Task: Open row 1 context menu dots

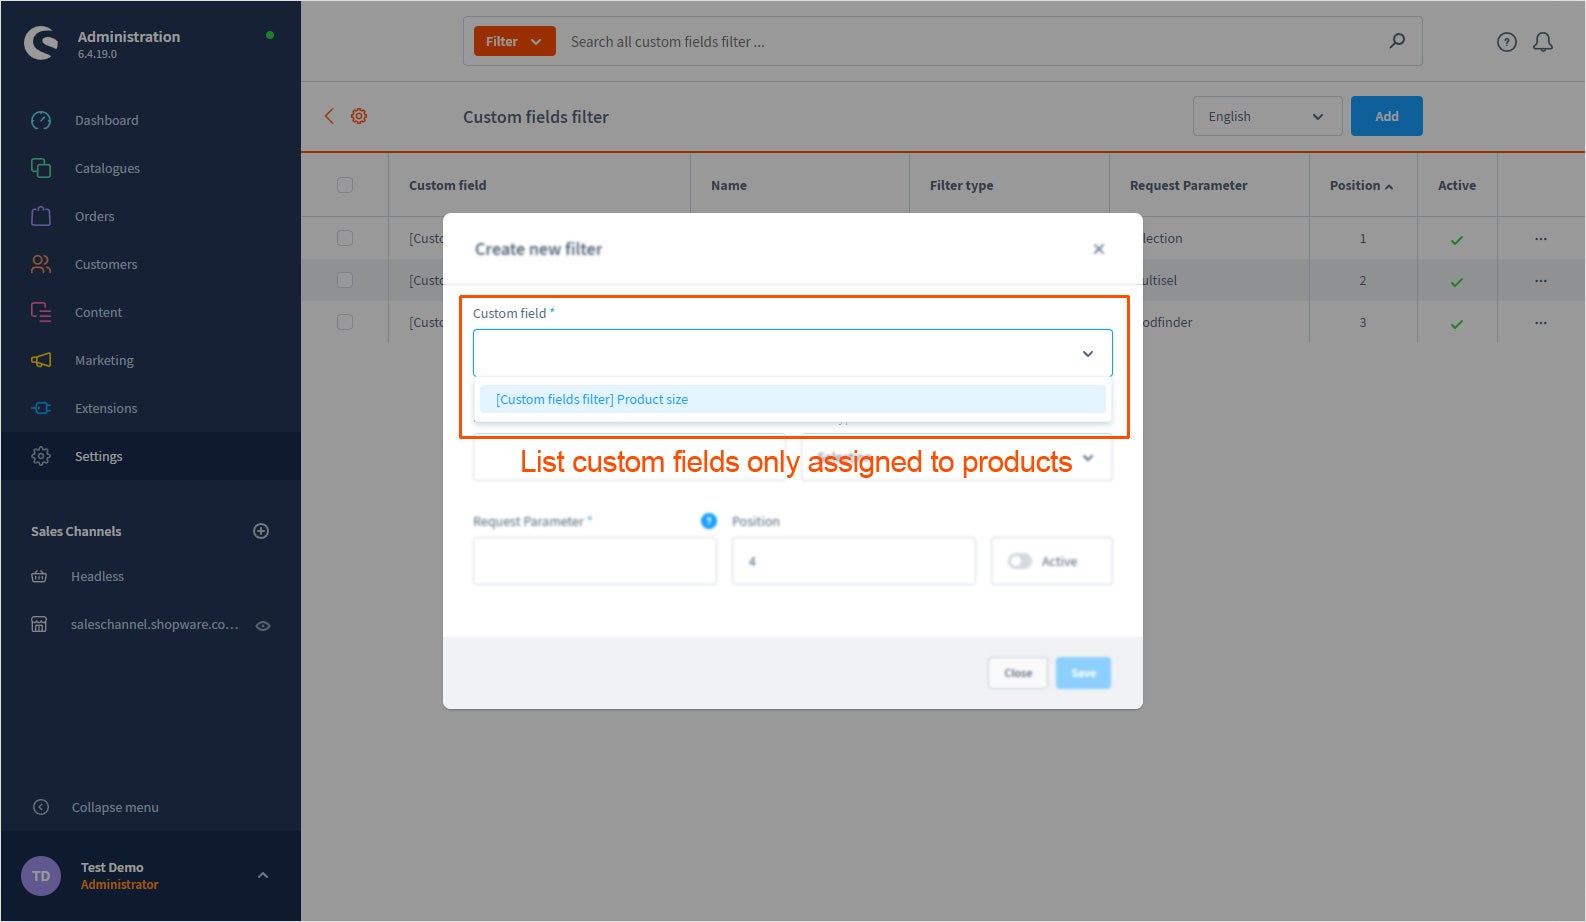Action: click(1541, 238)
